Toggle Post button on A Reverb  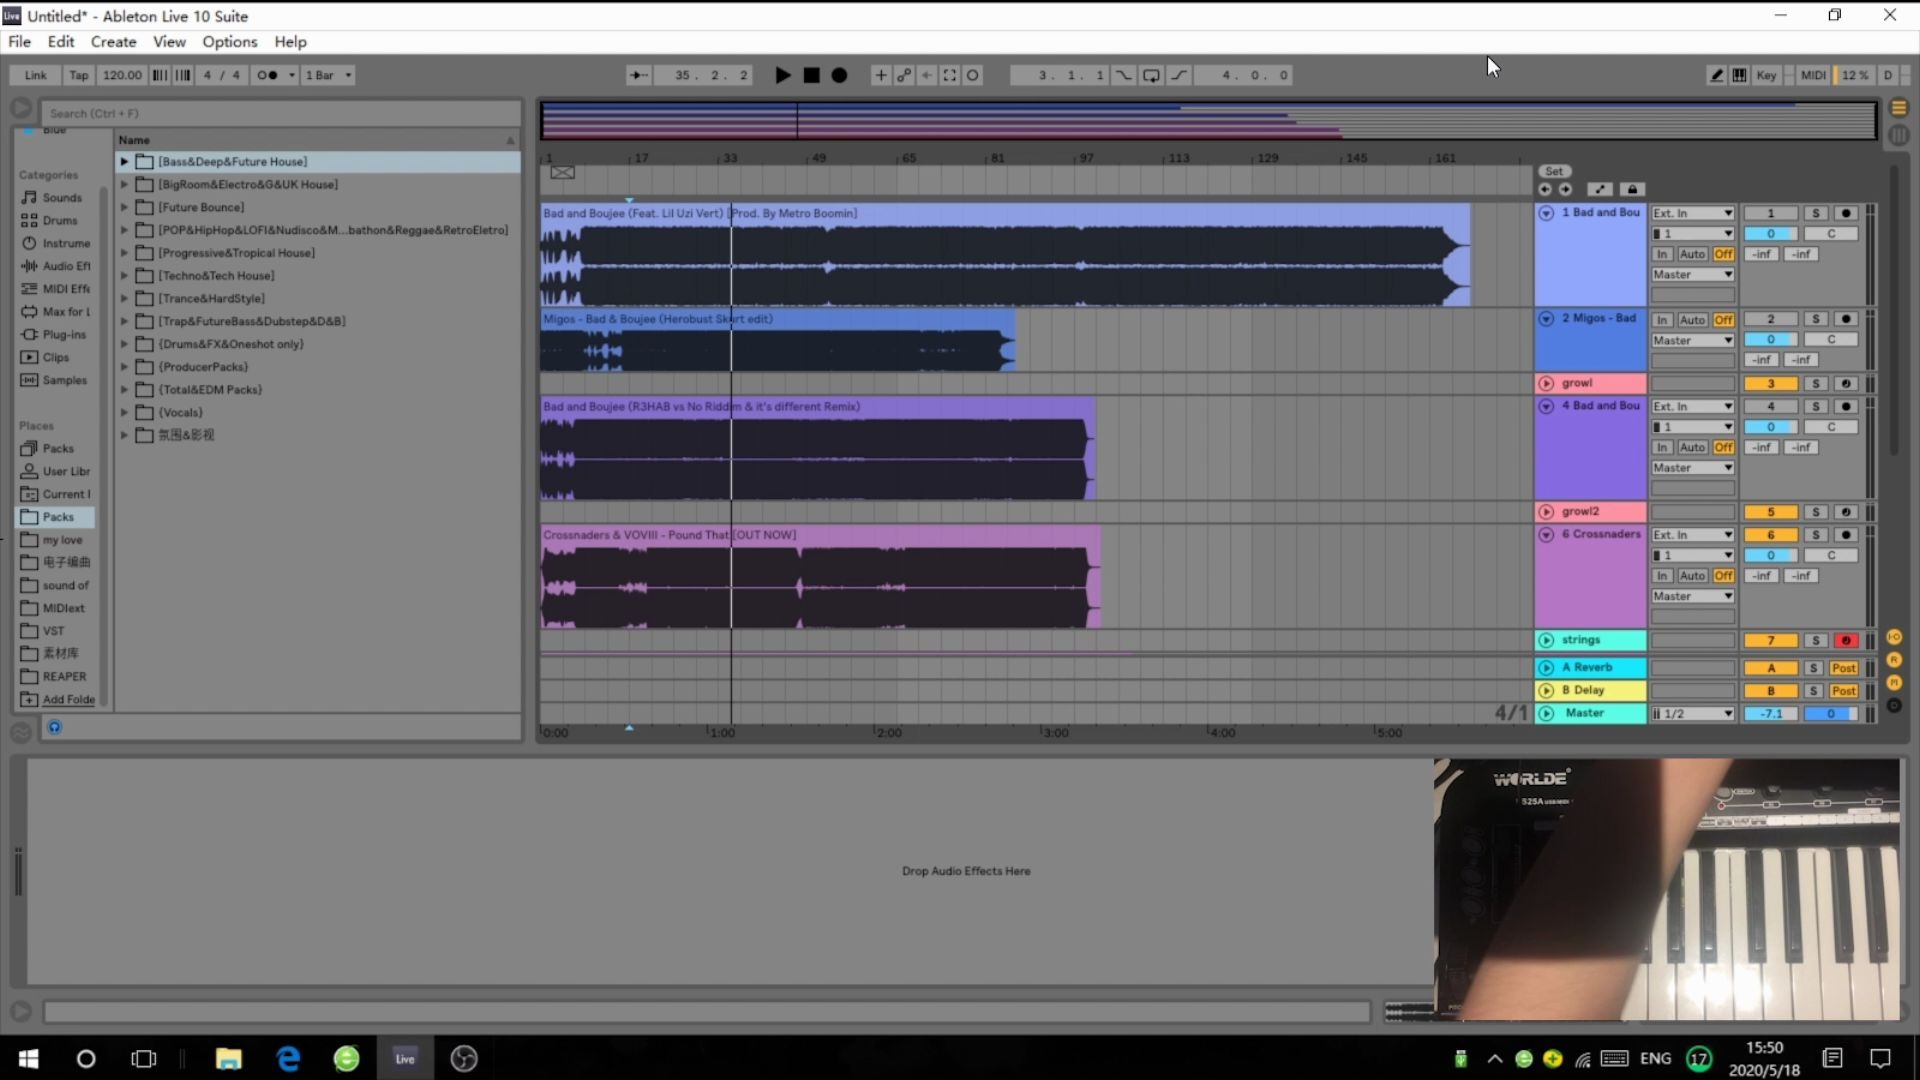[1844, 668]
